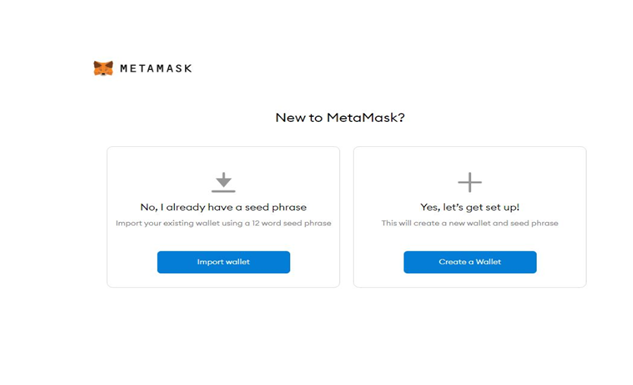Select "No, I already have a seed phrase" title
633x385 pixels.
[223, 207]
